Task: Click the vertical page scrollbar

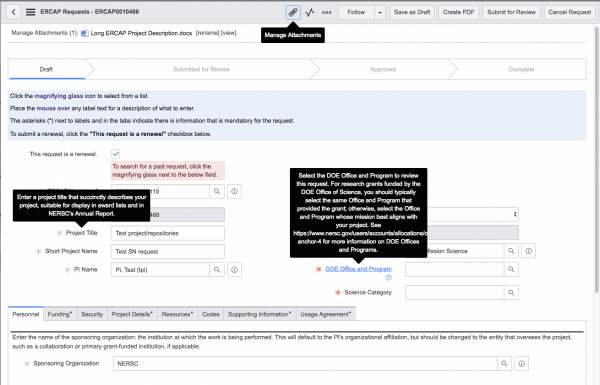Action: click(597, 160)
